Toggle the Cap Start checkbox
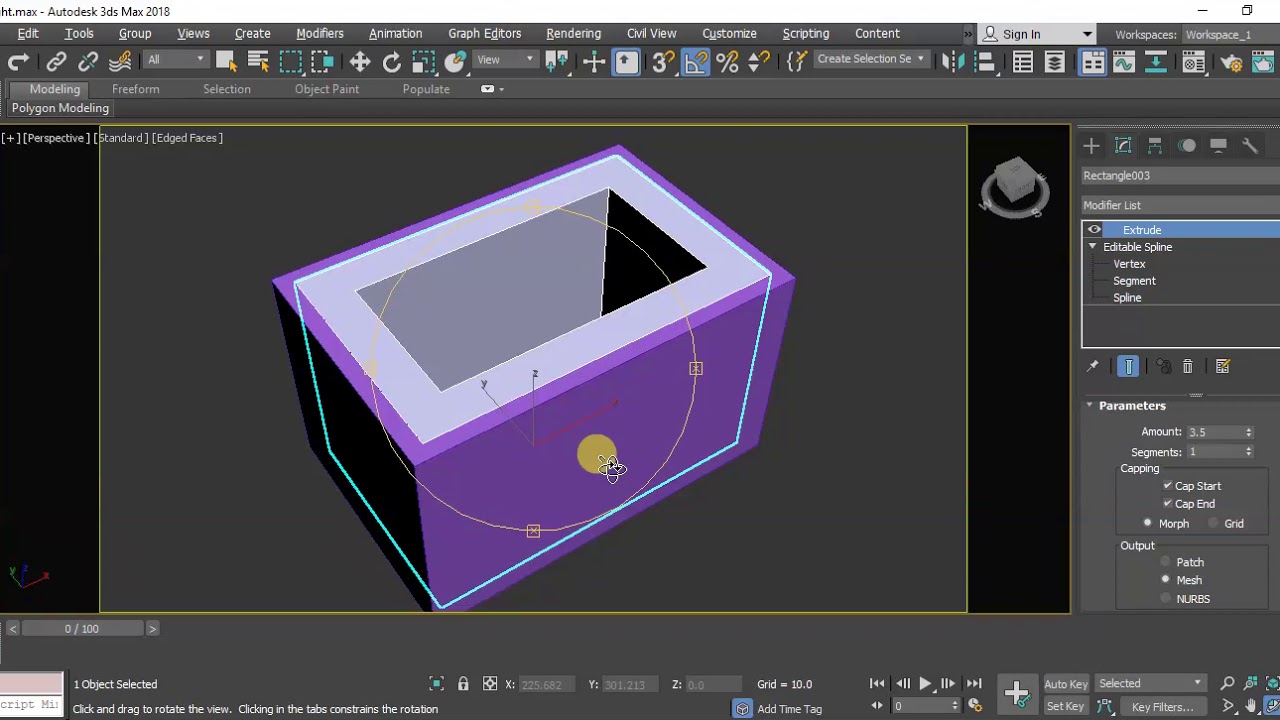 tap(1167, 486)
